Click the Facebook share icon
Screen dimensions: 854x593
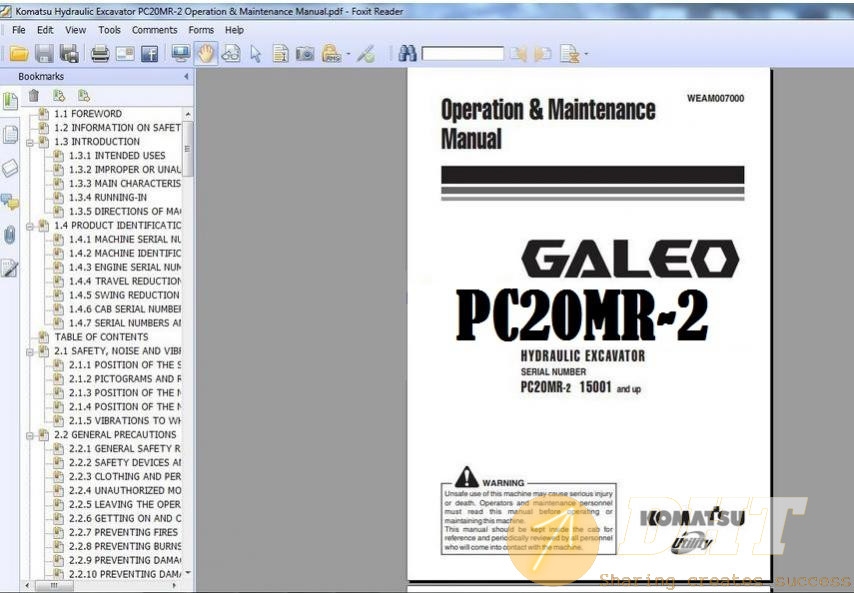click(149, 53)
